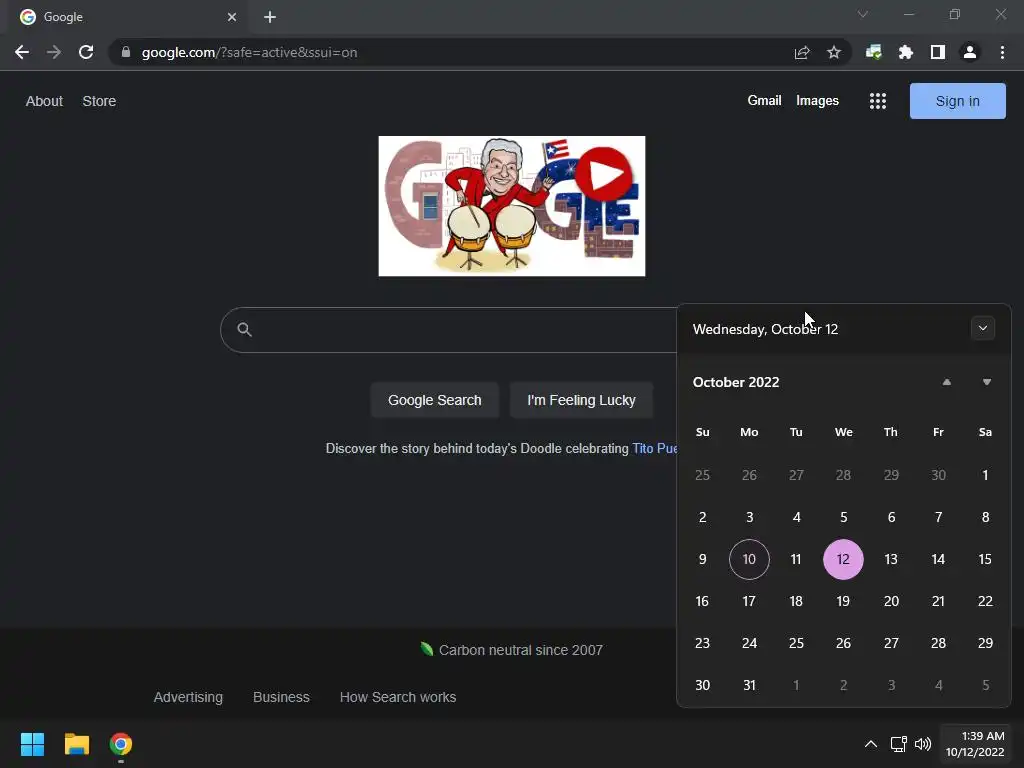Click the address bar URL
This screenshot has width=1024, height=768.
[249, 52]
